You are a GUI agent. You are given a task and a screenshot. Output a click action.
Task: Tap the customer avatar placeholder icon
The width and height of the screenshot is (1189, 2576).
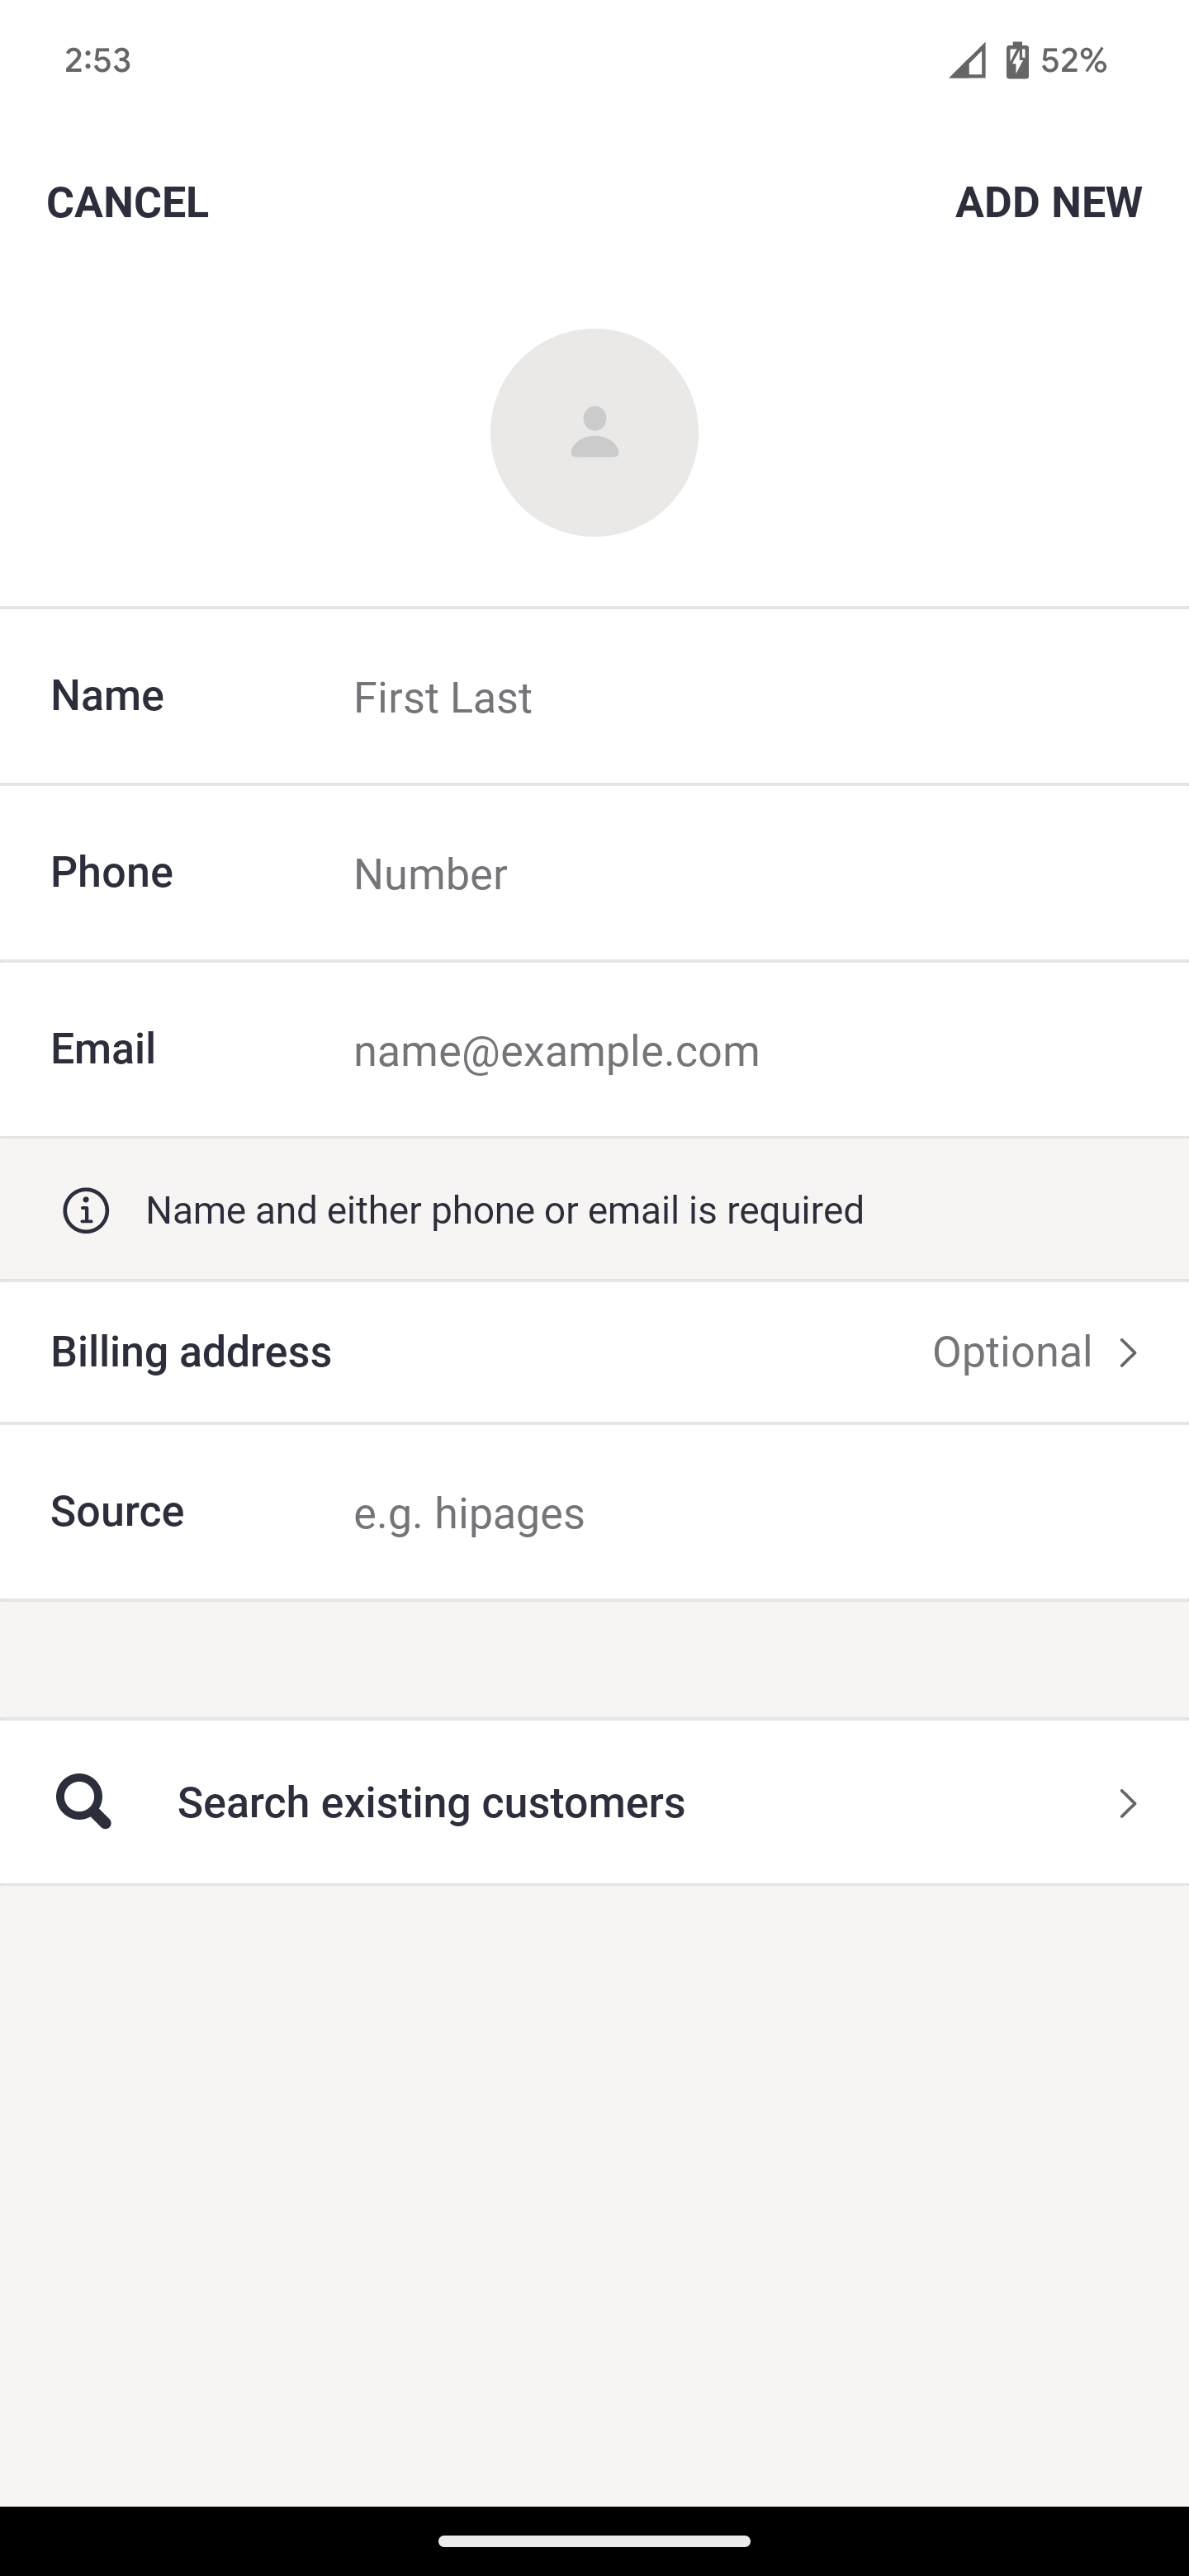pos(594,432)
